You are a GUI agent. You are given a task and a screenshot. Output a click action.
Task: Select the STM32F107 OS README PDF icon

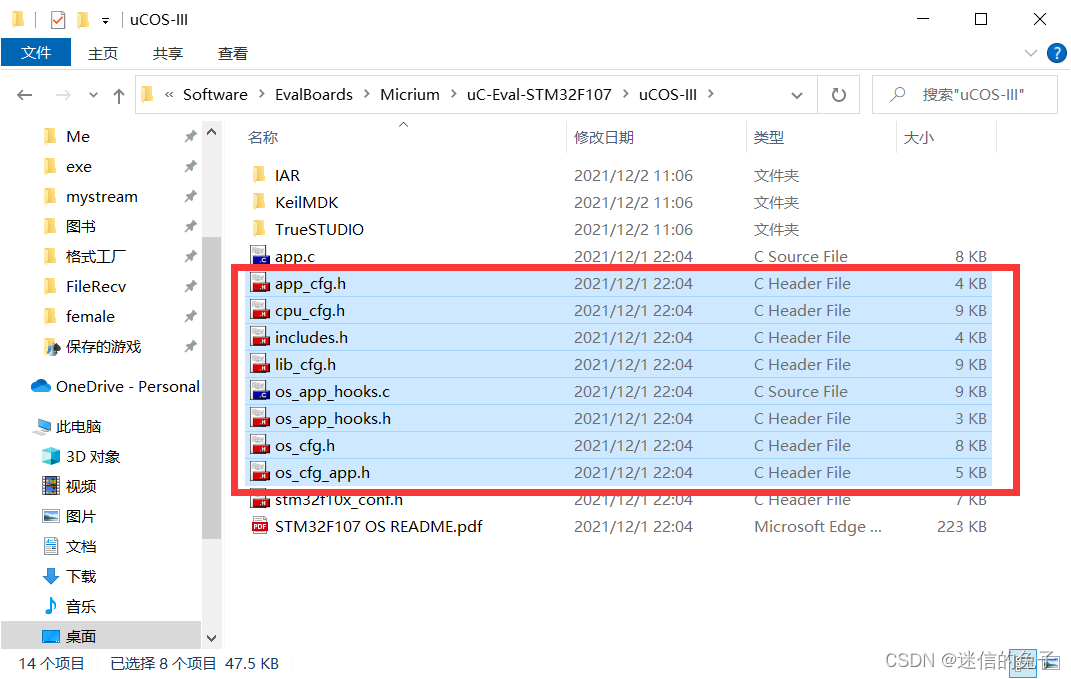[x=260, y=527]
